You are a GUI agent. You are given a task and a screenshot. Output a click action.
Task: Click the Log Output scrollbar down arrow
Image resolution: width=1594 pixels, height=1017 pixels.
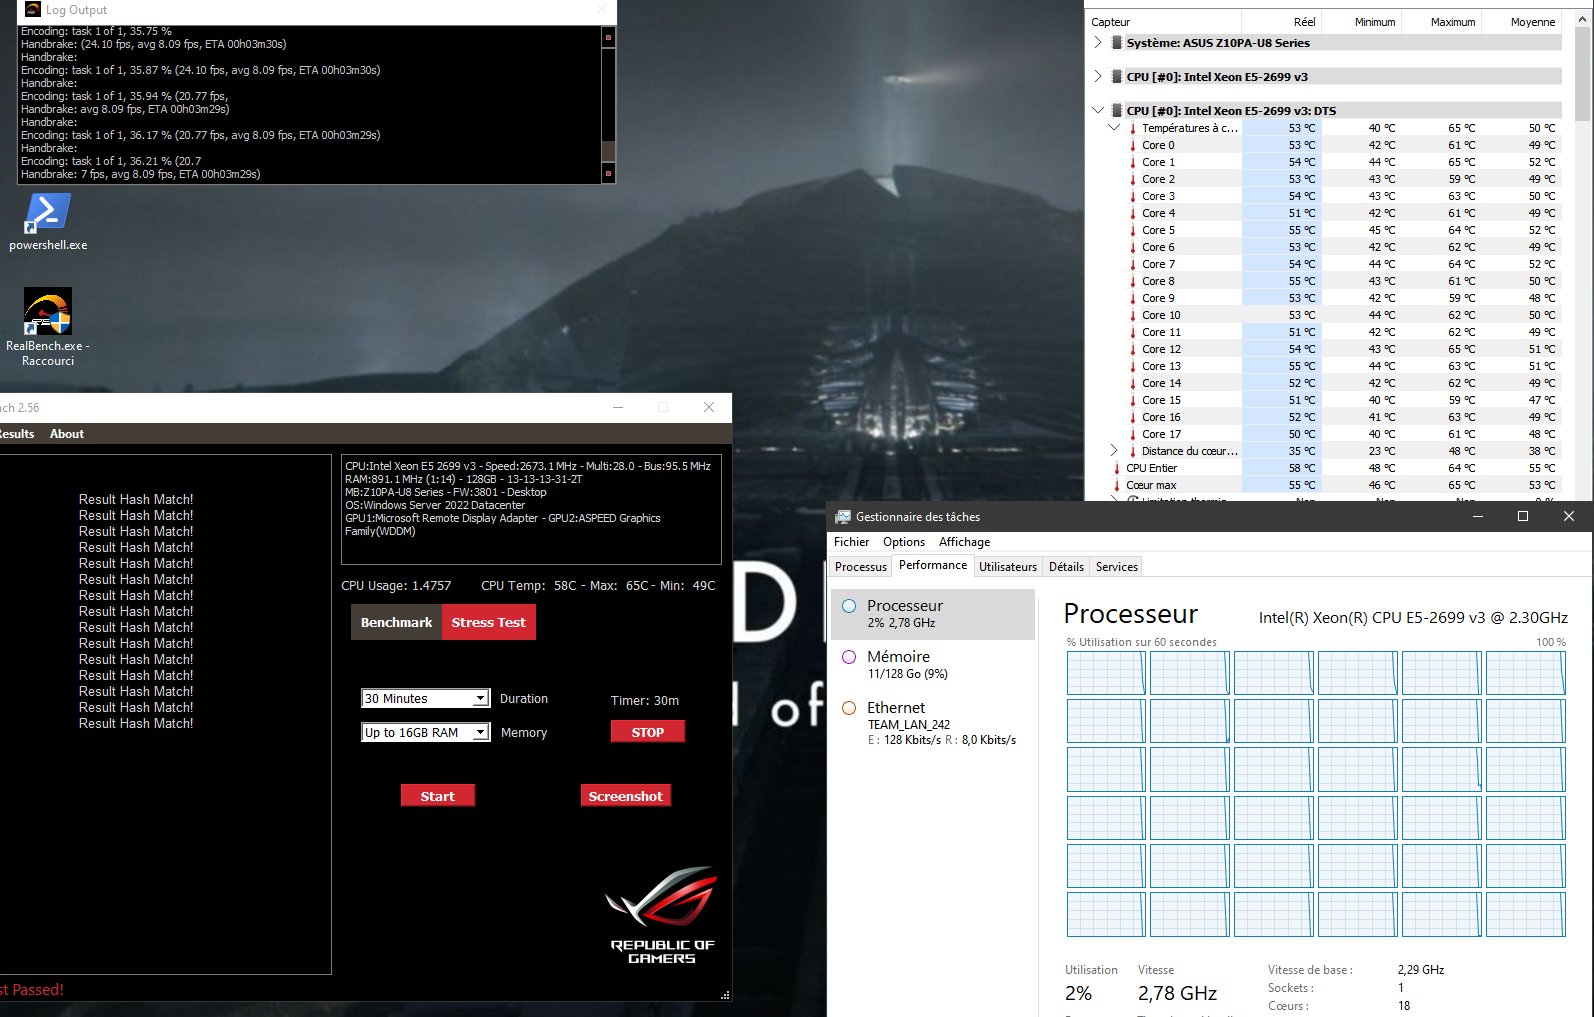[608, 174]
